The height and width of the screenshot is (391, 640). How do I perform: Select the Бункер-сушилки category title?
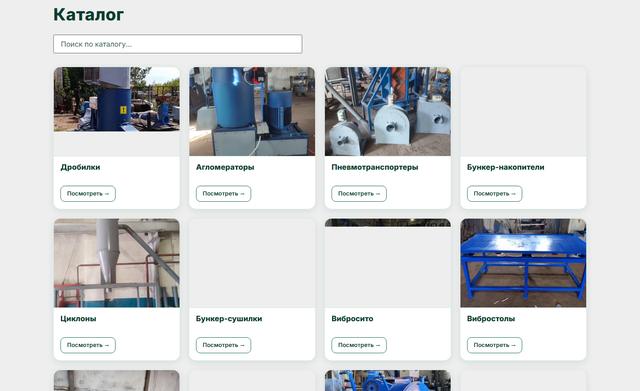click(x=229, y=319)
